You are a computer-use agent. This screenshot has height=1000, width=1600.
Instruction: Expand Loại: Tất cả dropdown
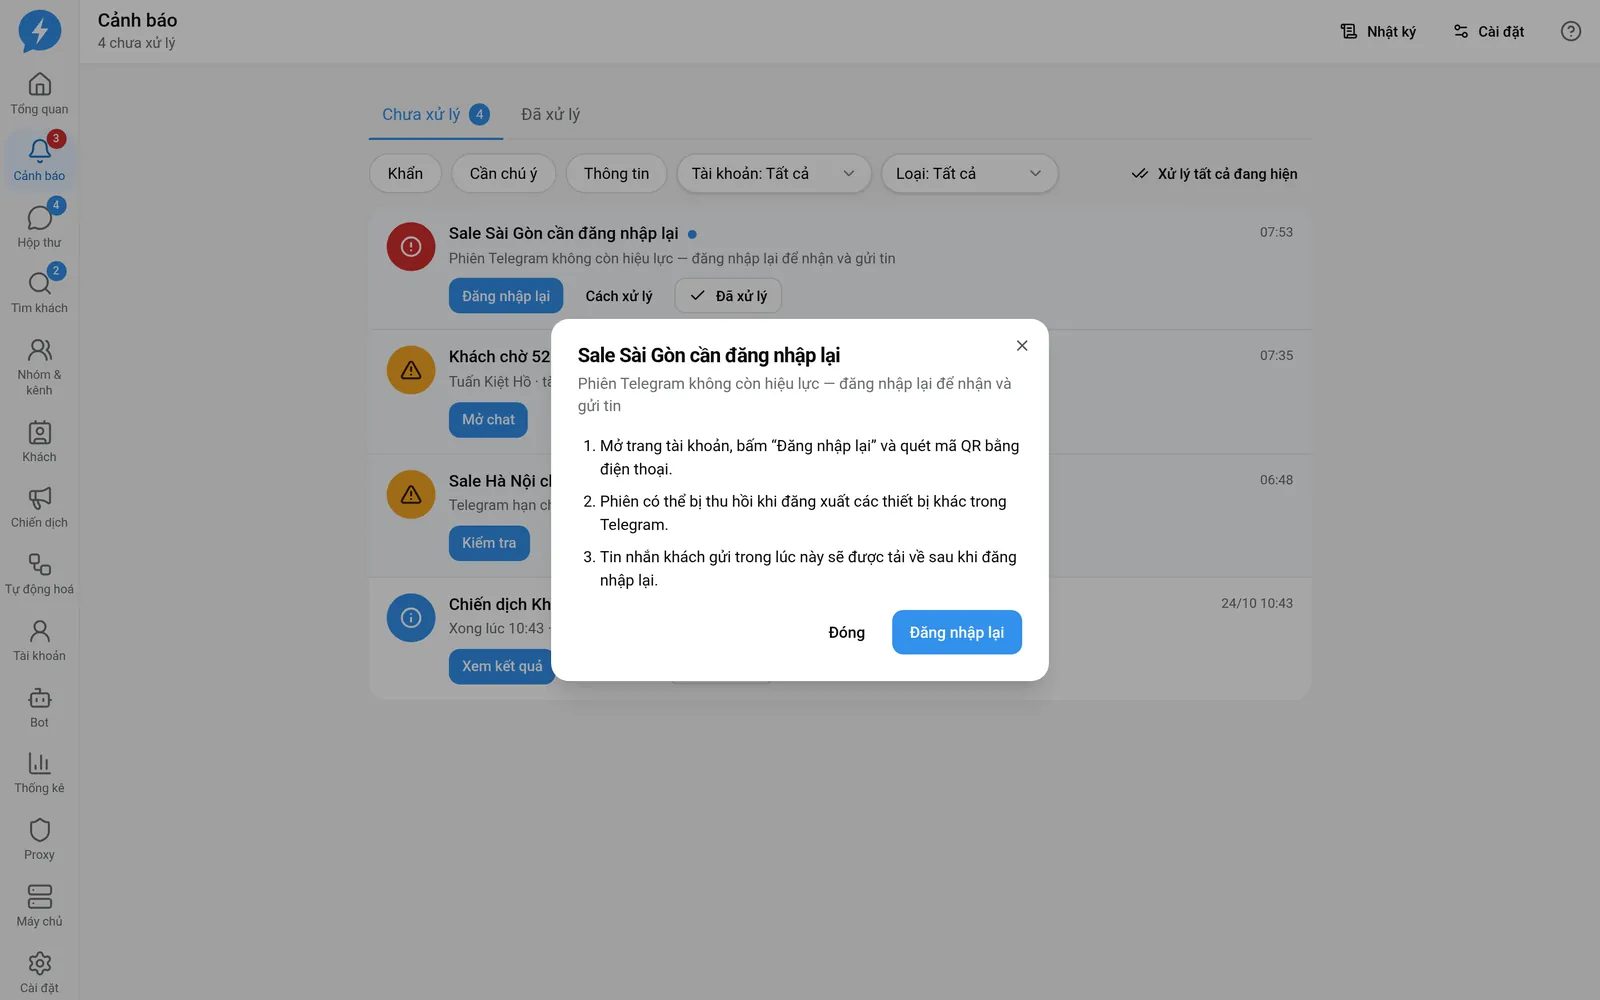[969, 174]
